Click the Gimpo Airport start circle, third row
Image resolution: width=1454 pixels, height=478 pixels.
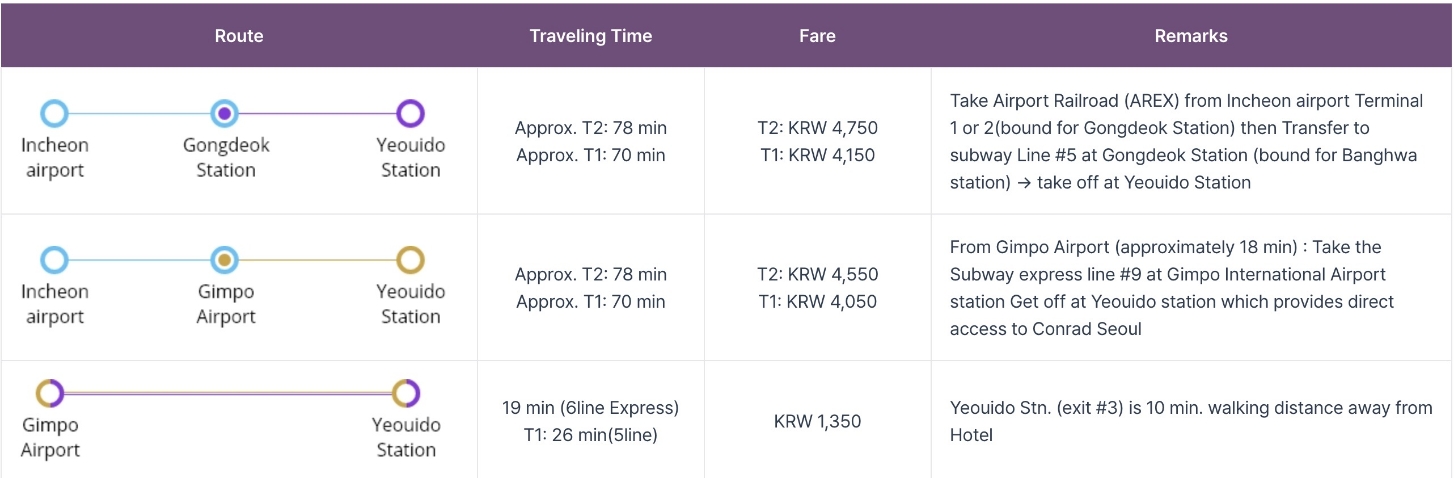(50, 393)
